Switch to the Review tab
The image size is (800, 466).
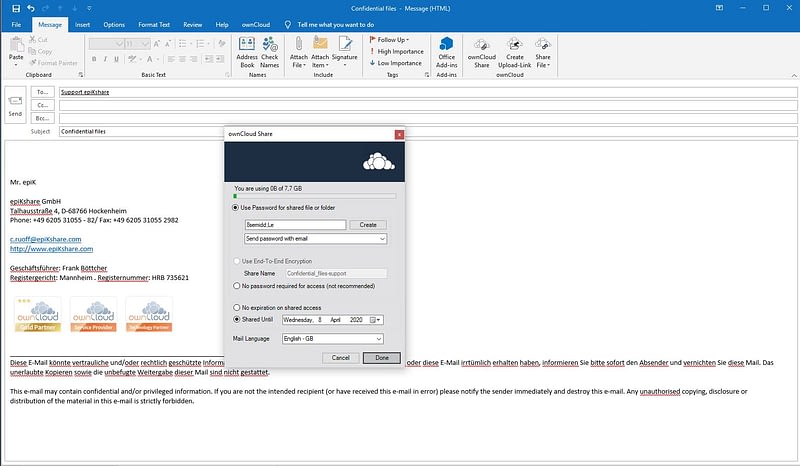tap(192, 24)
